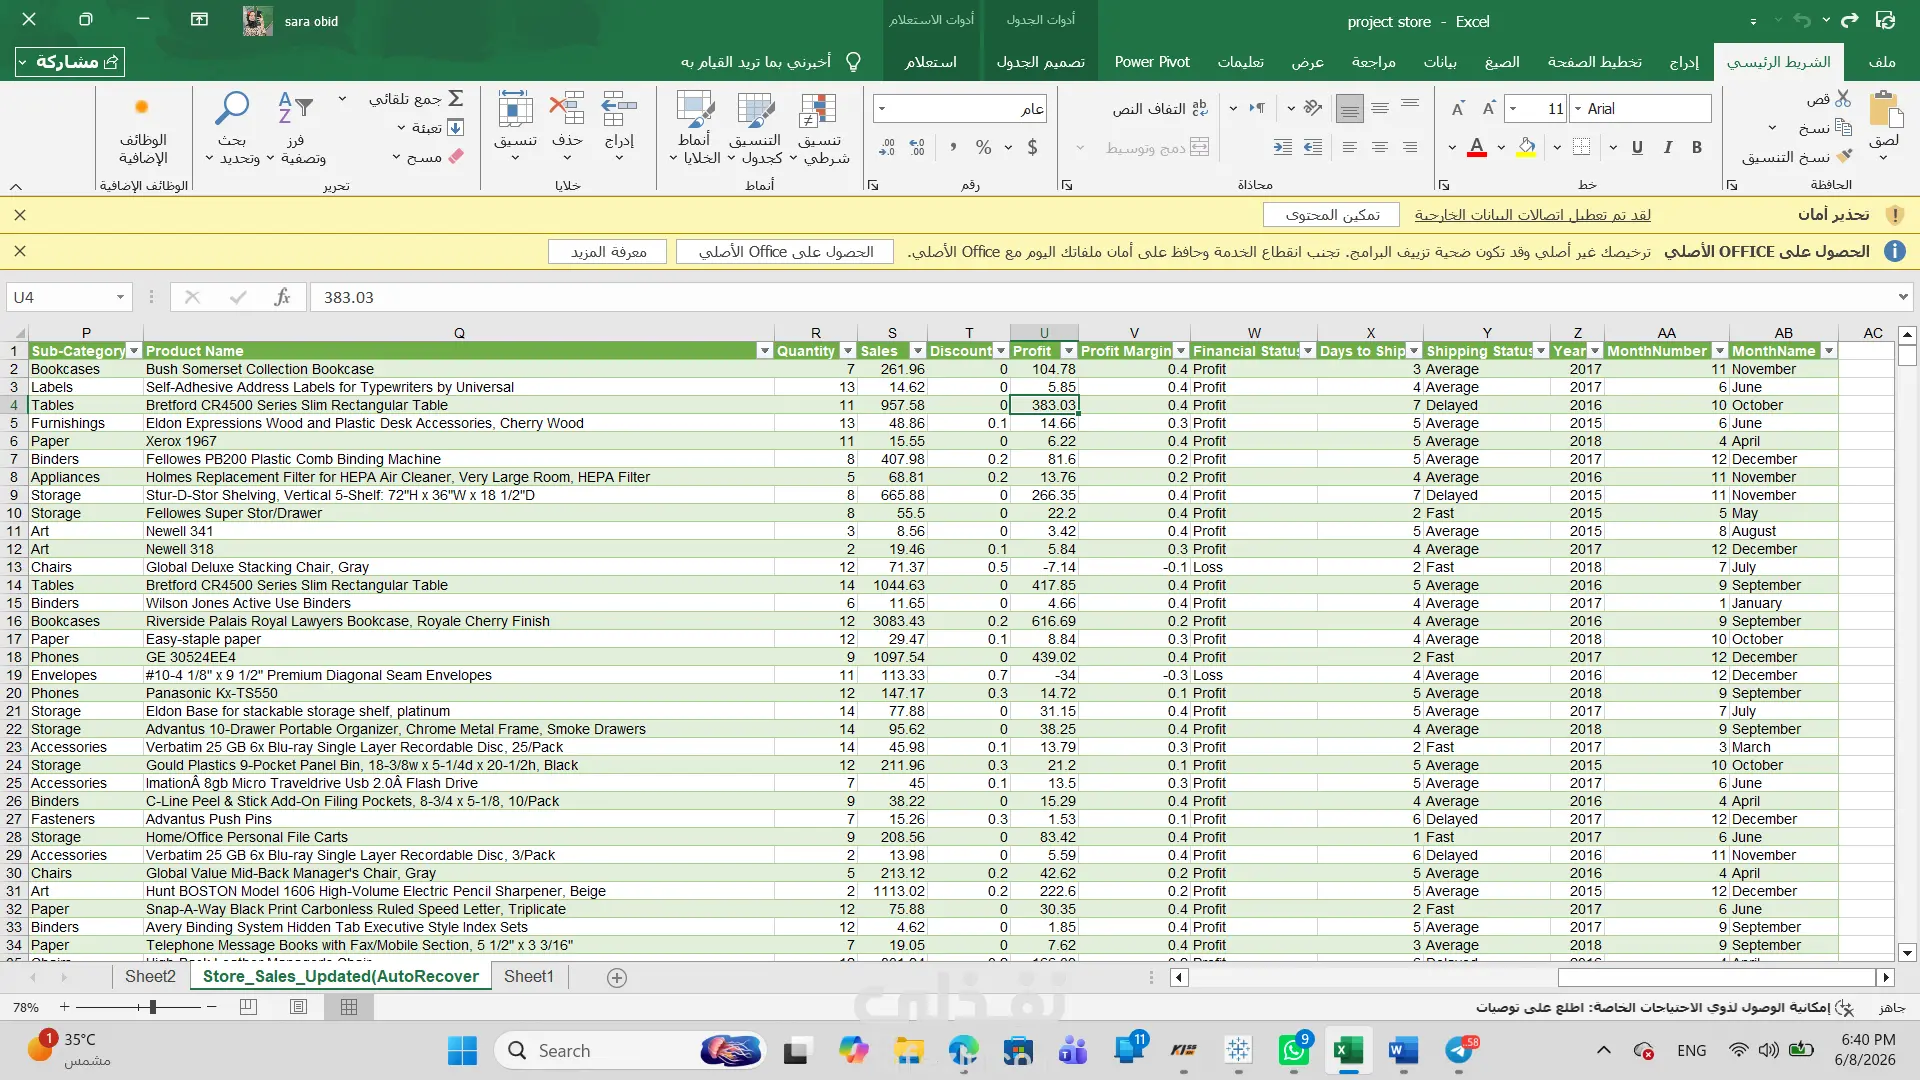Switch to Page Break Preview in the status bar
This screenshot has width=1920, height=1080.
[x=248, y=1007]
